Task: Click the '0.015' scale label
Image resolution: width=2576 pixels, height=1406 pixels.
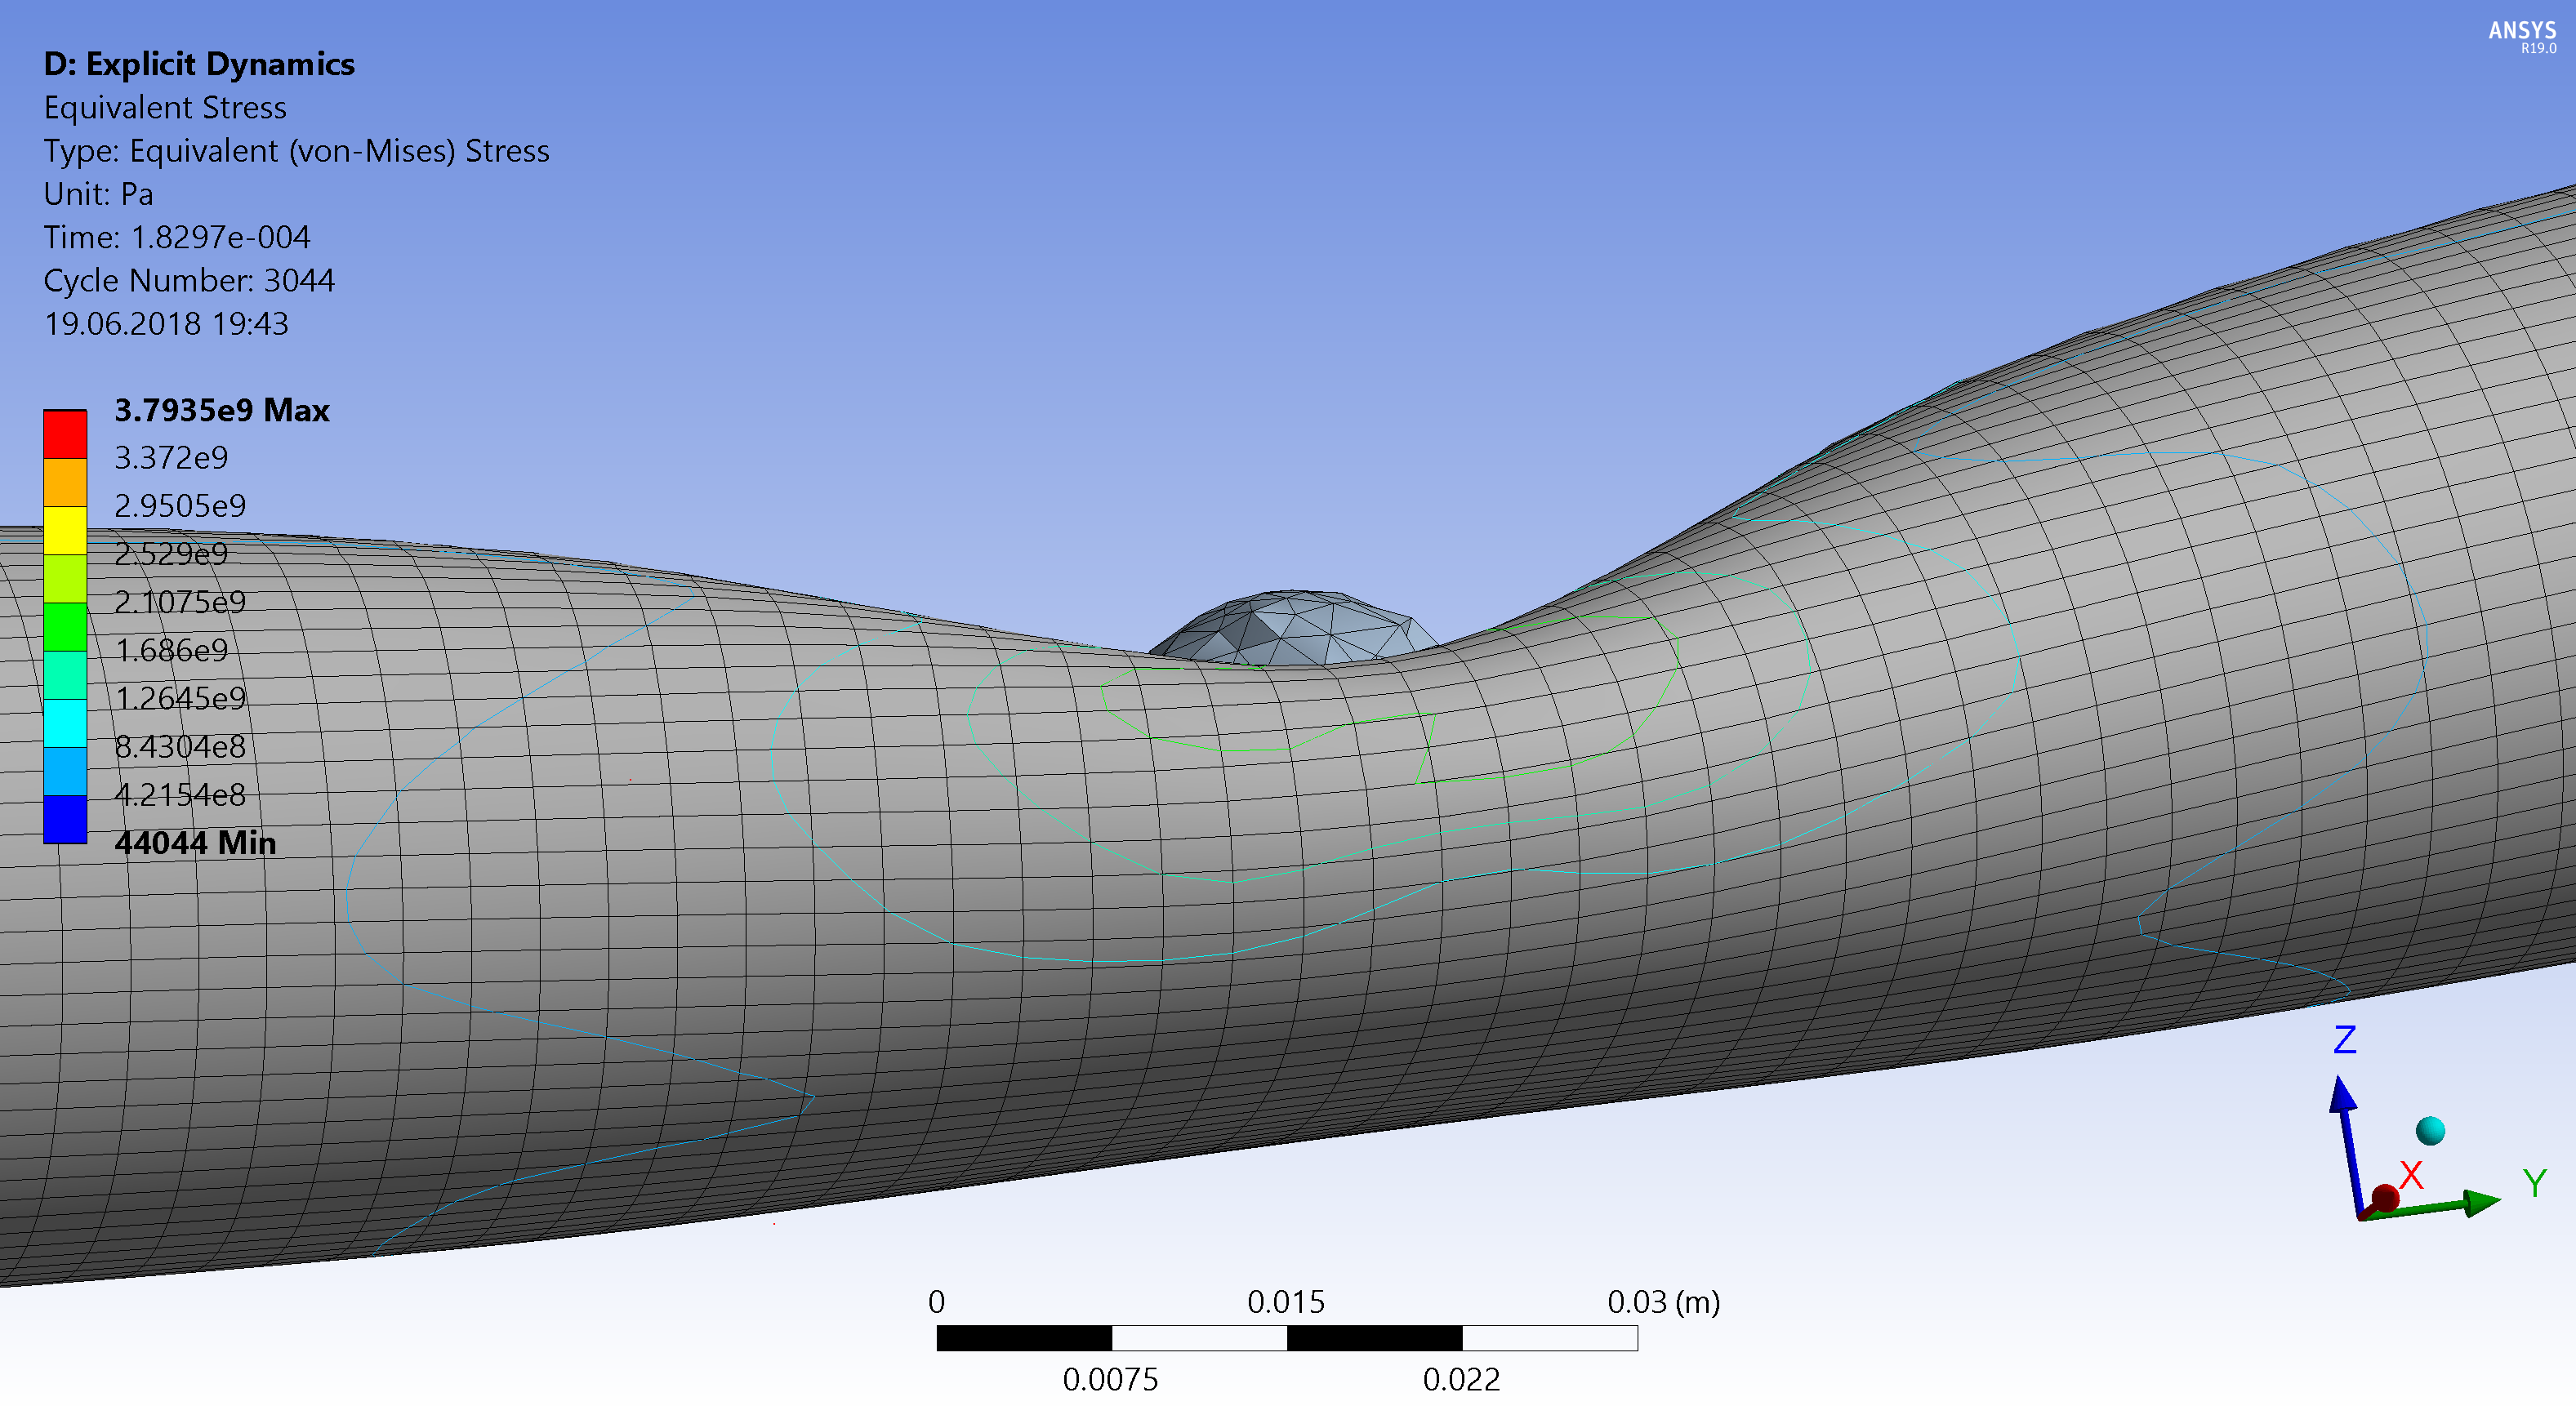Action: pos(1286,1302)
